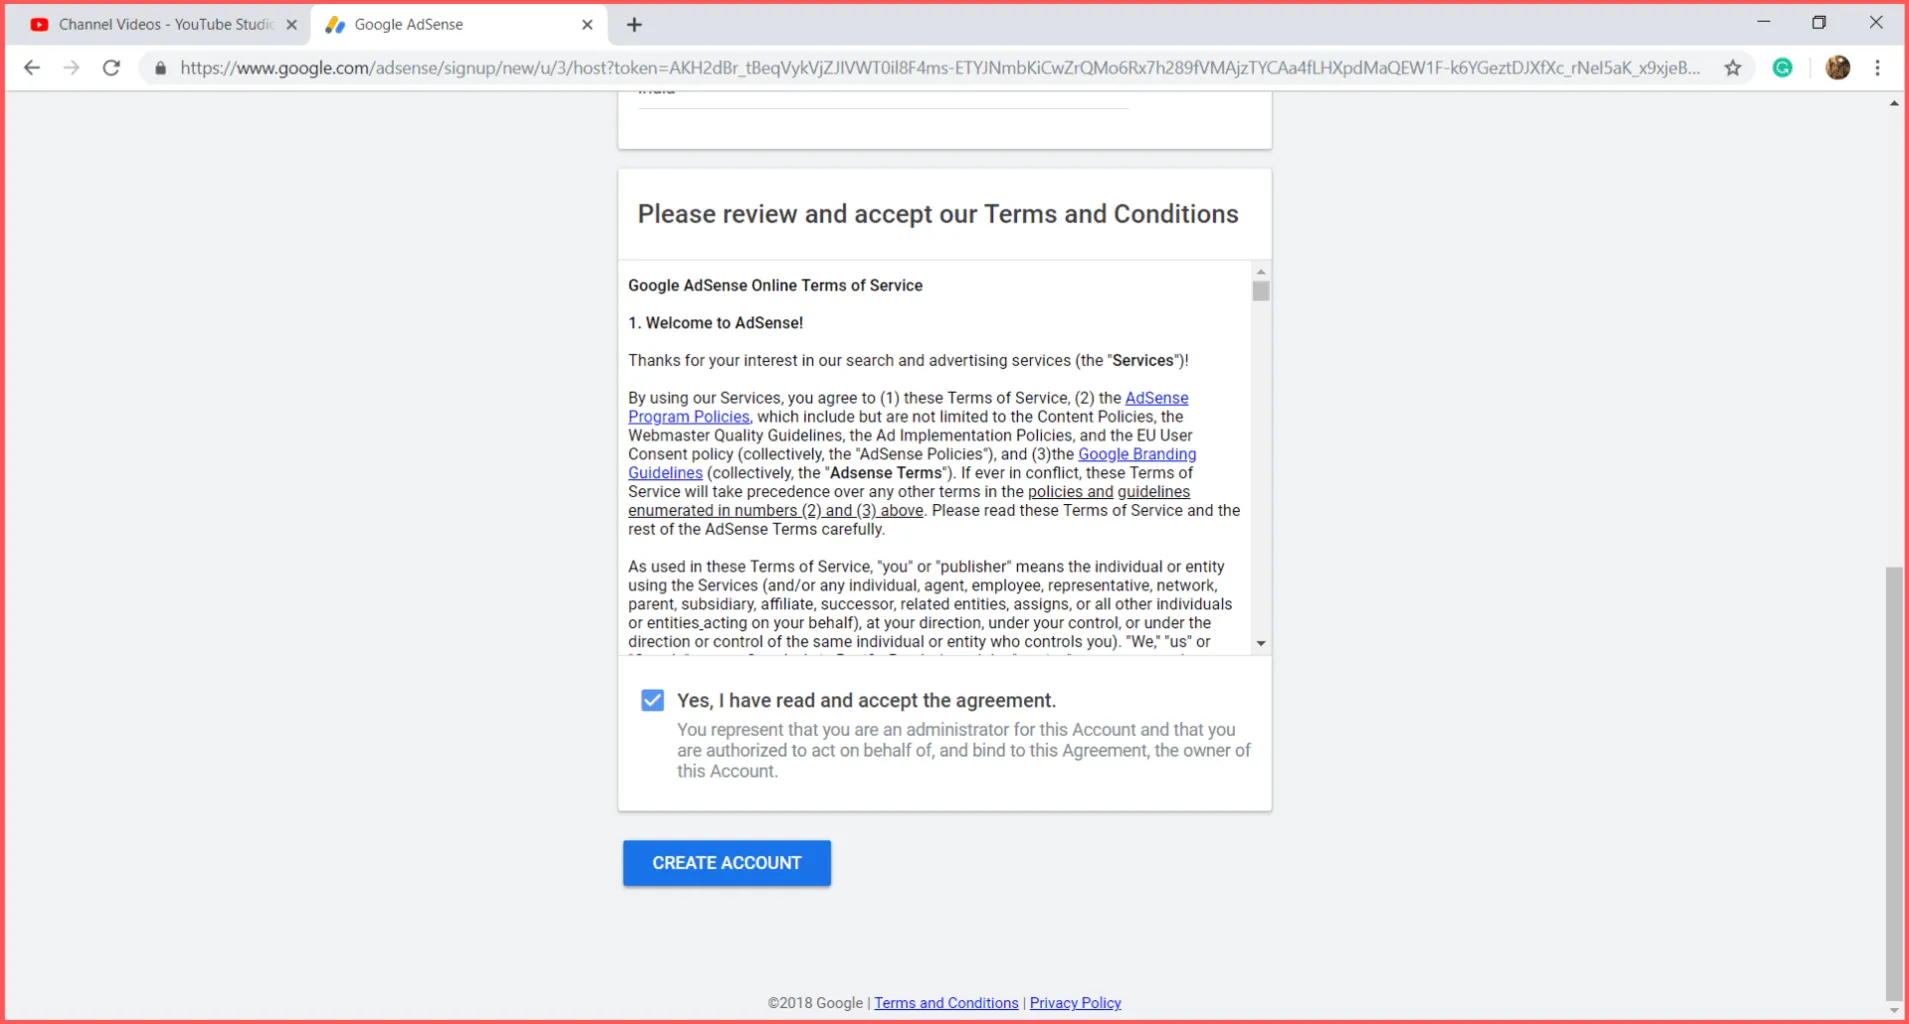Reload the AdSense signup page

111,68
